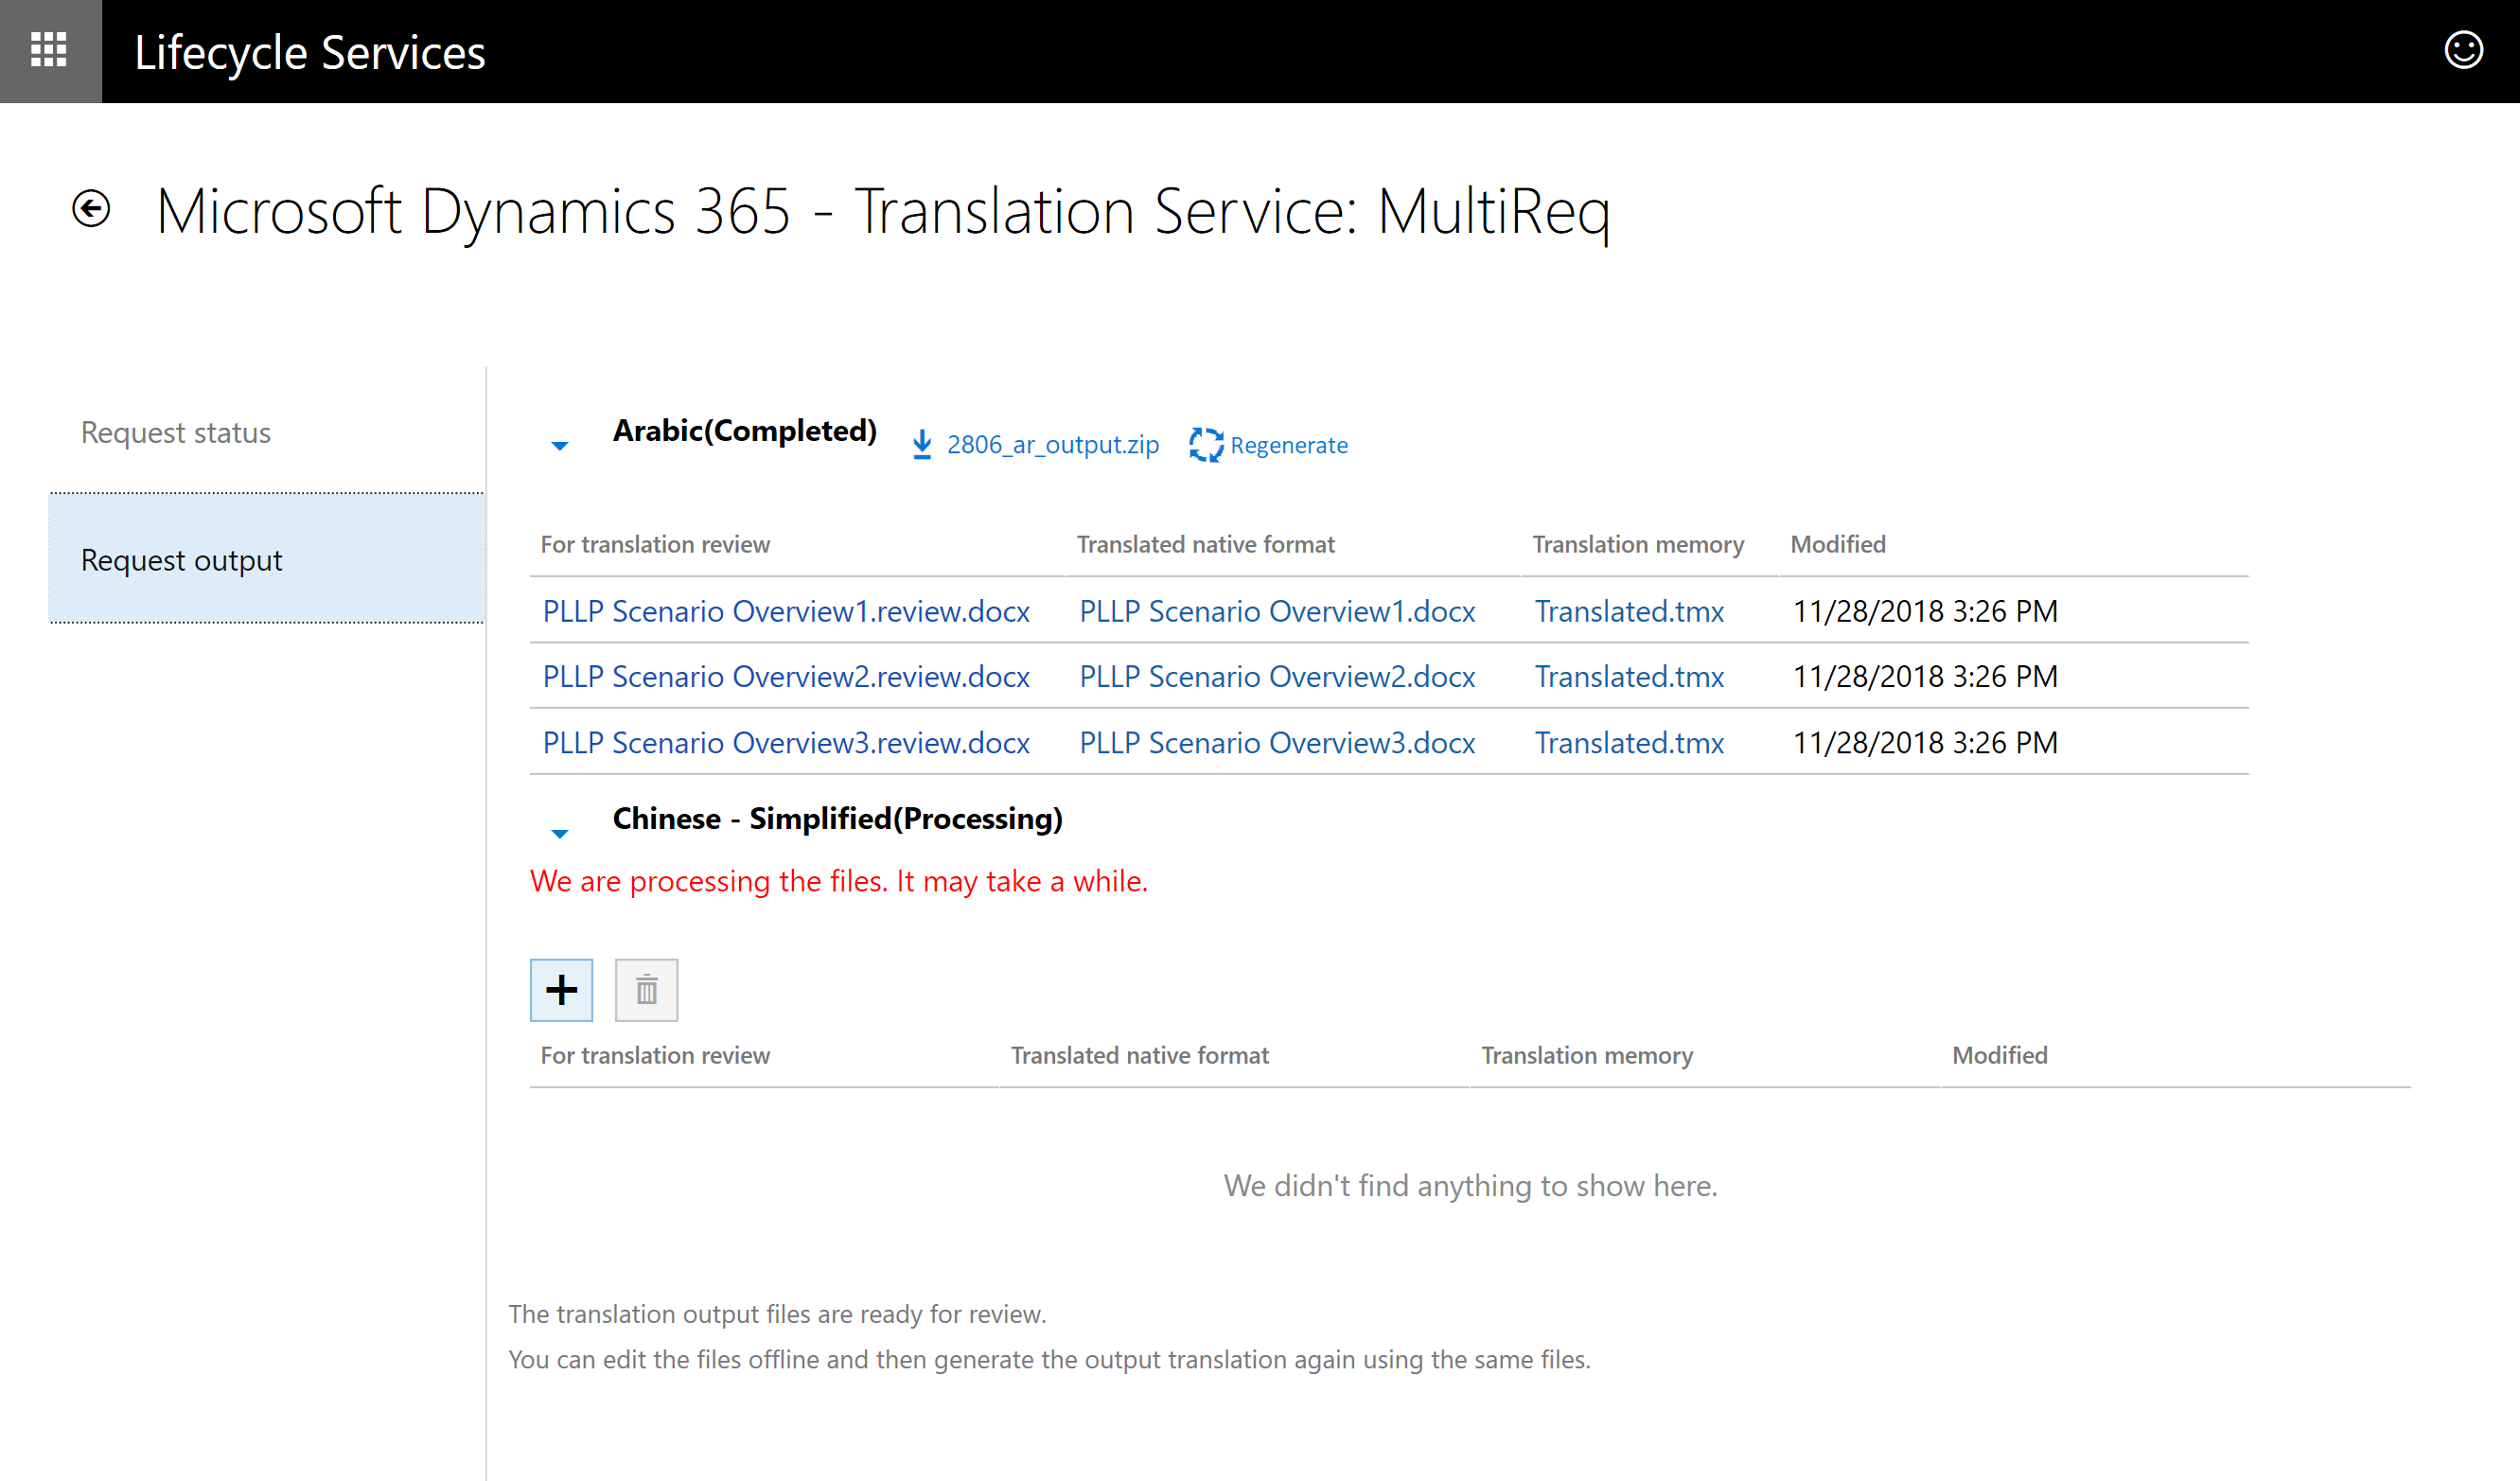Collapse the Arabic(Completed) section
Image resolution: width=2520 pixels, height=1481 pixels.
point(560,446)
